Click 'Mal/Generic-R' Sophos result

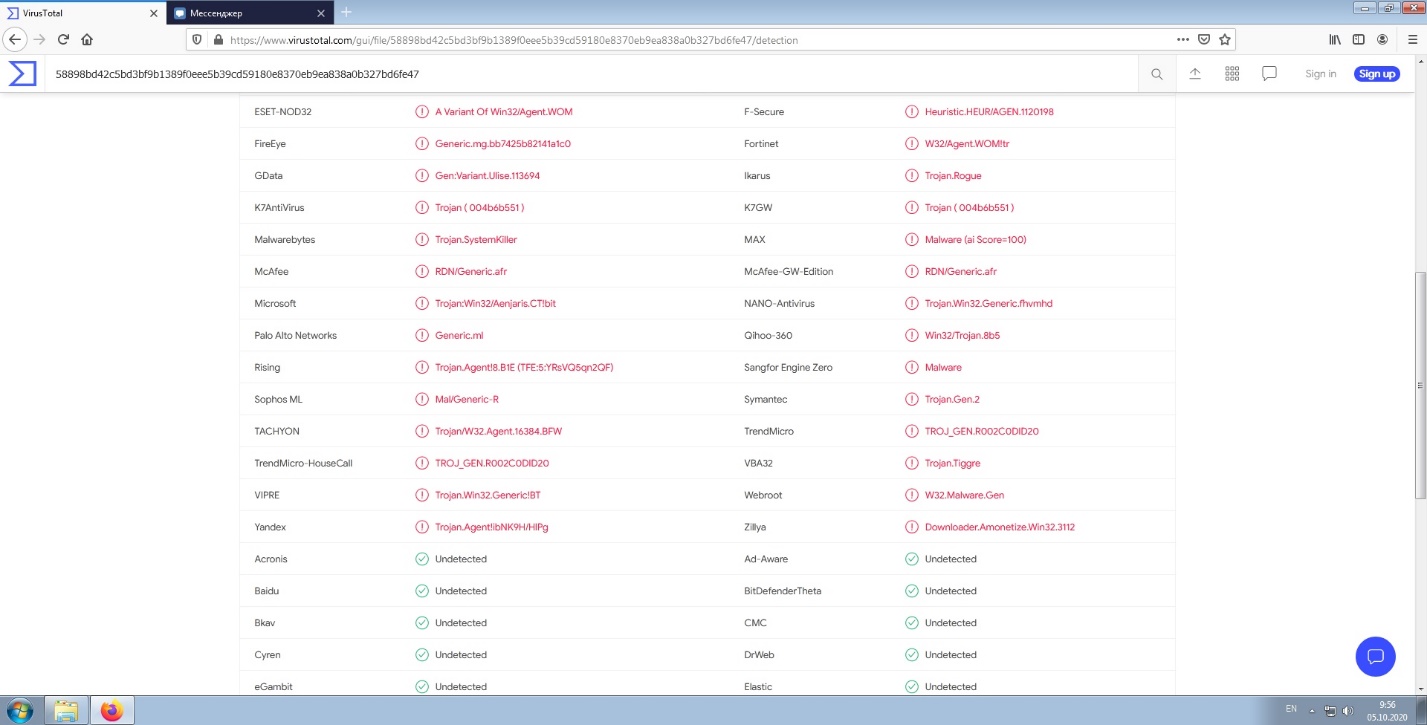pos(467,400)
